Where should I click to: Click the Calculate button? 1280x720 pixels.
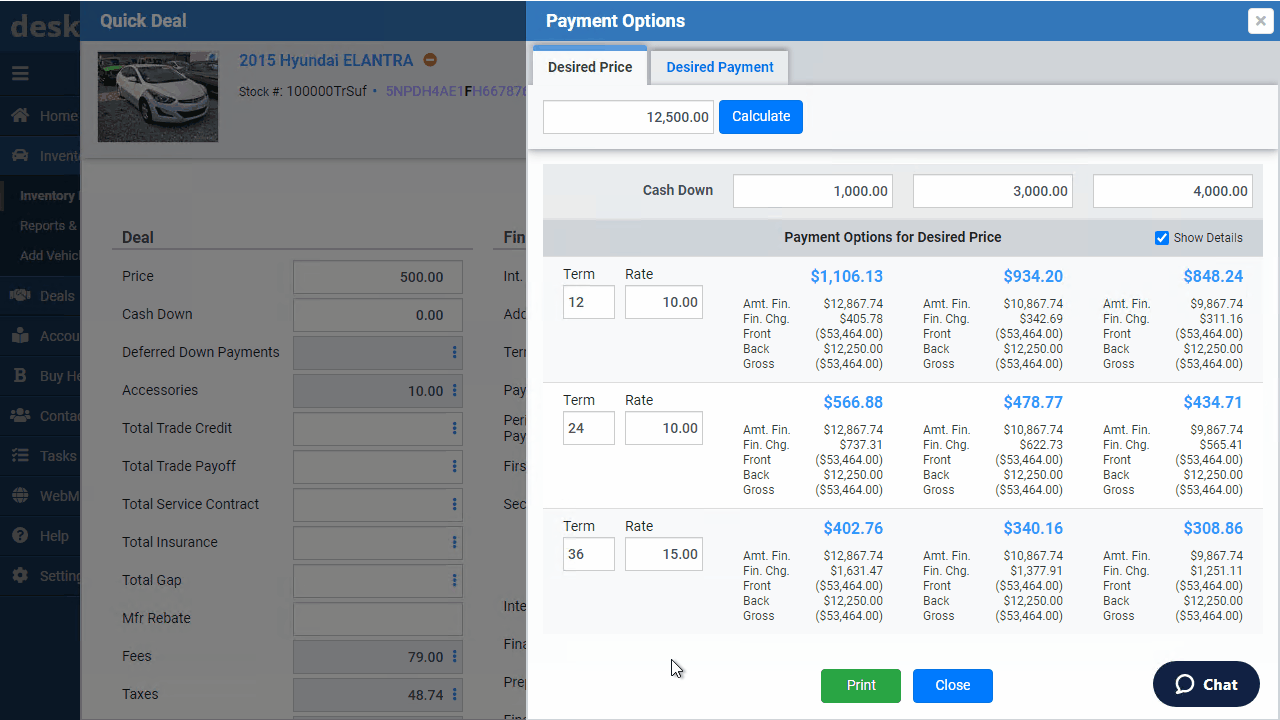[x=761, y=116]
